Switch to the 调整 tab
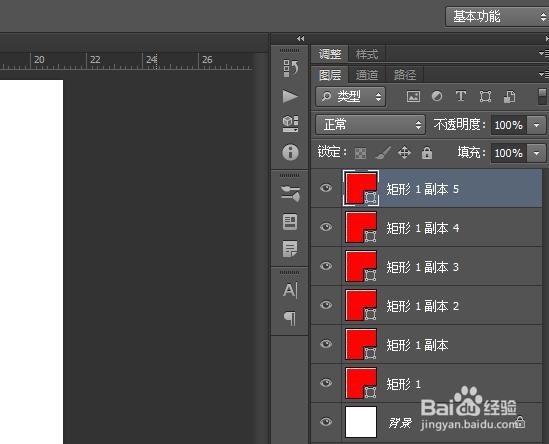 pos(329,54)
